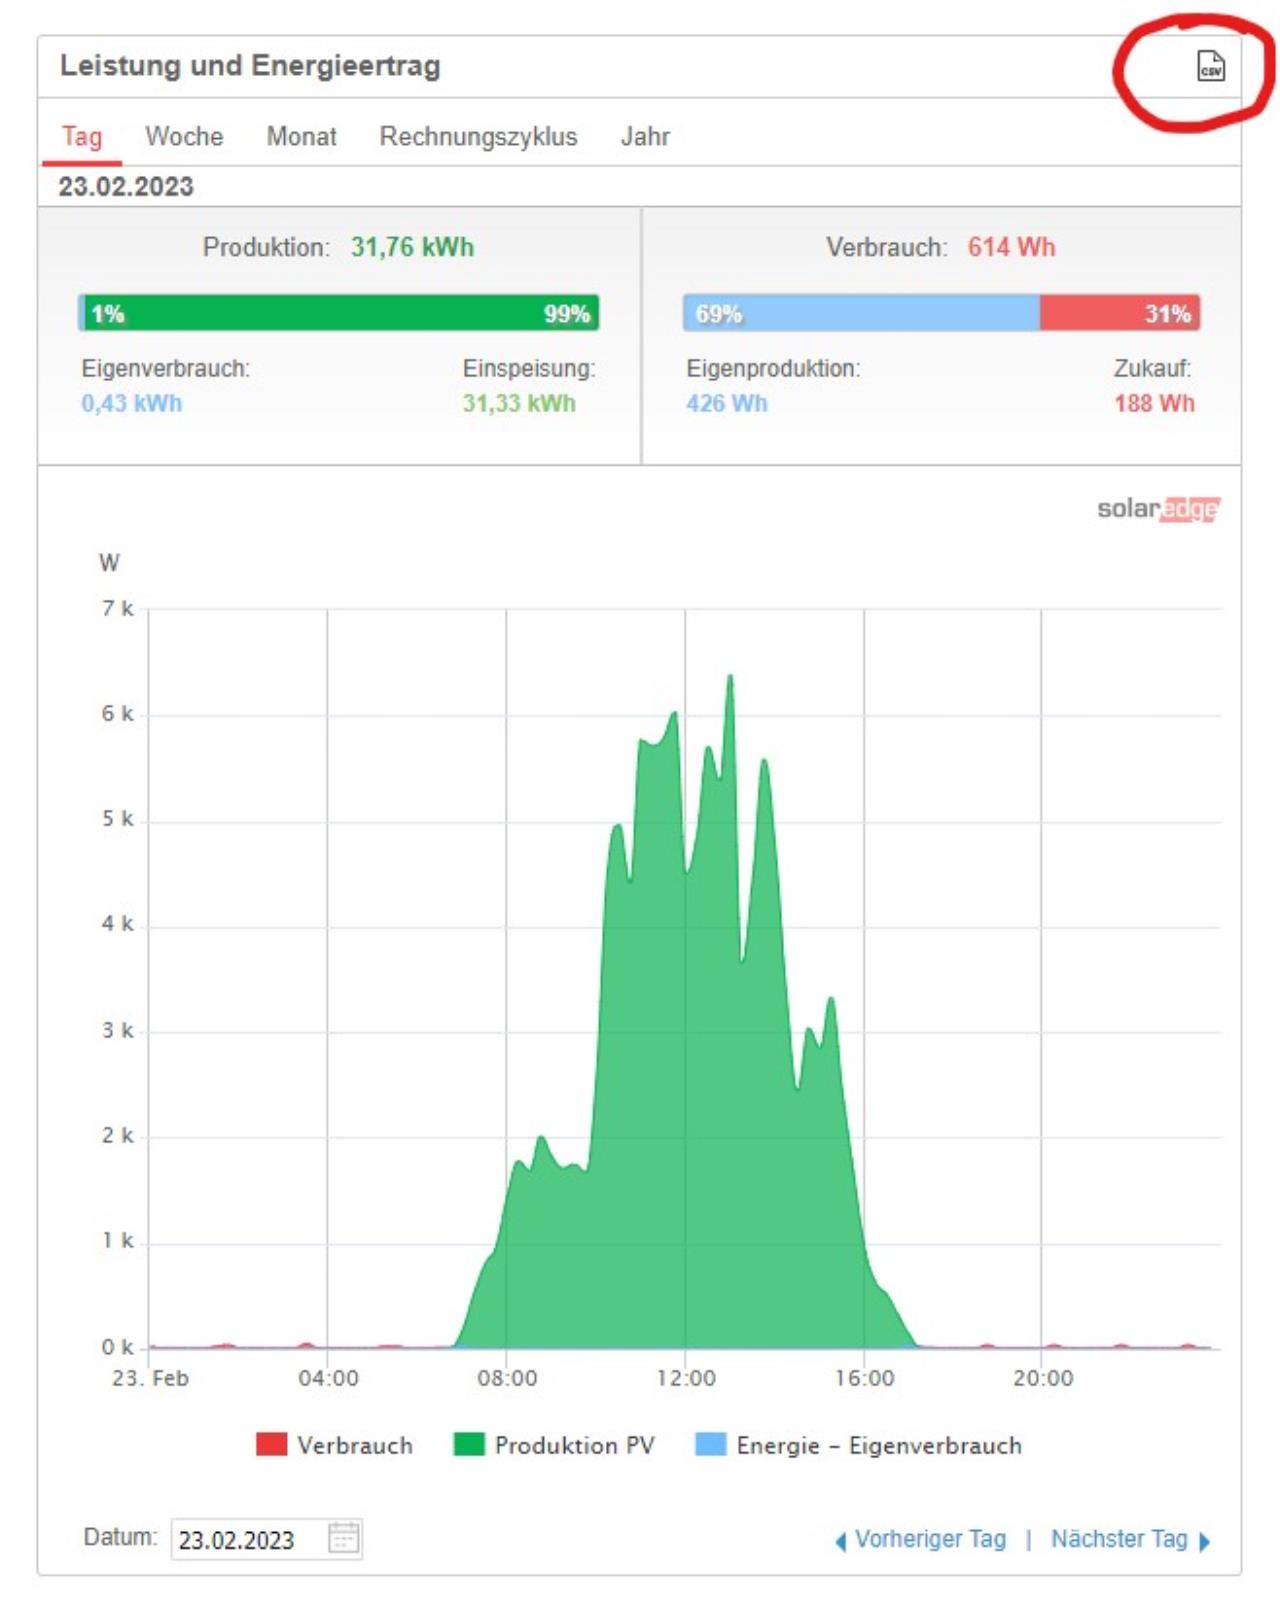
Task: Click the left arrow before Vorheriger Tag
Action: coord(840,1541)
